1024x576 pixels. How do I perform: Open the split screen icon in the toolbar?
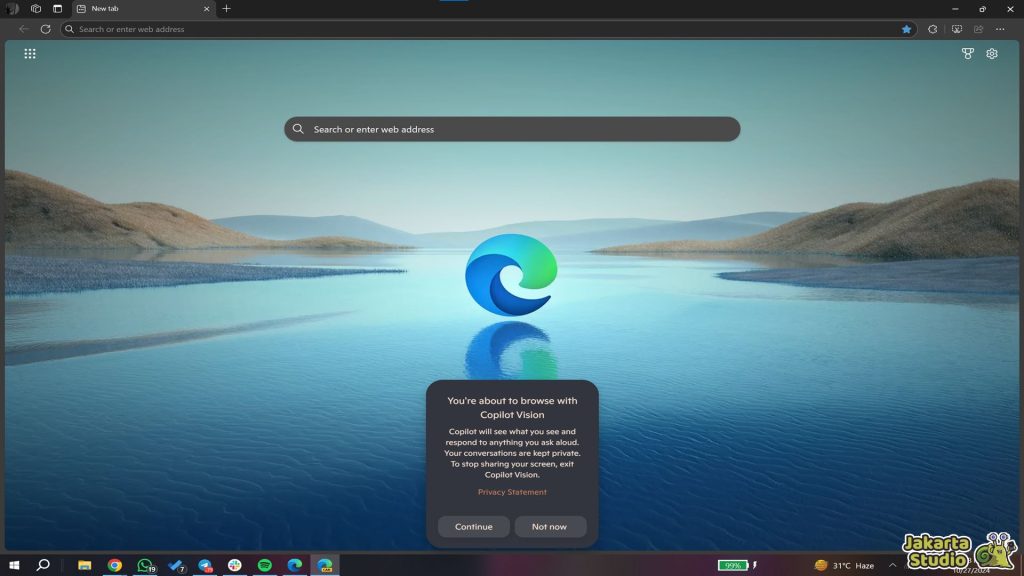pos(977,29)
